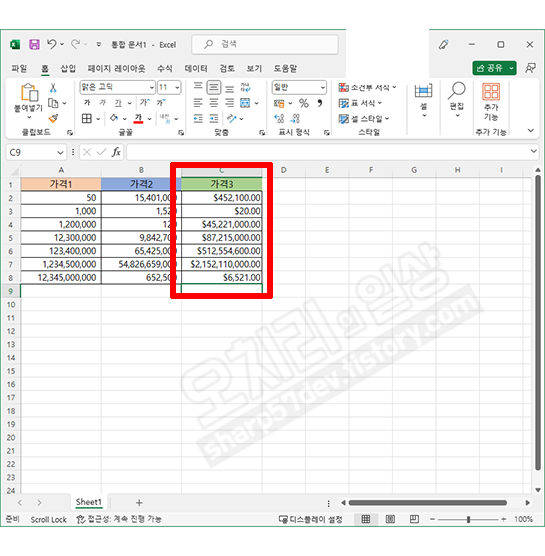545x556 pixels.
Task: Switch to the 페이지 레이아웃 tab
Action: pyautogui.click(x=116, y=68)
